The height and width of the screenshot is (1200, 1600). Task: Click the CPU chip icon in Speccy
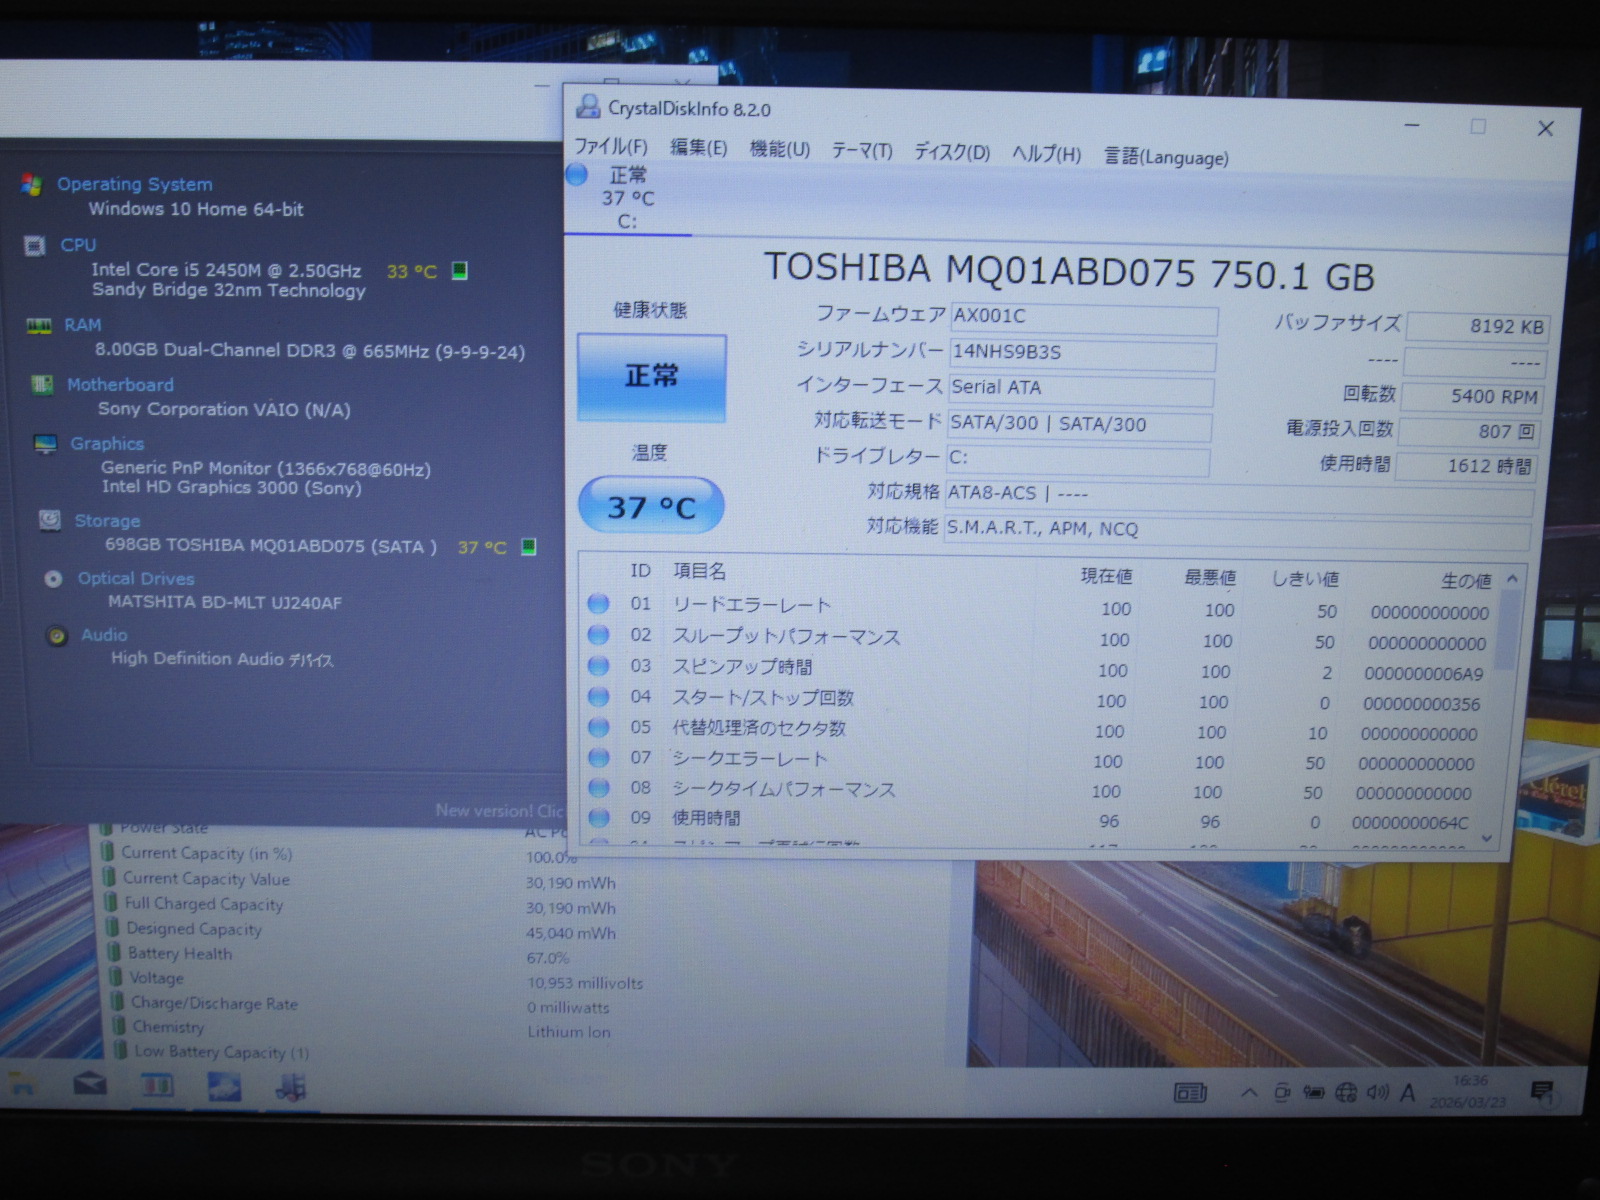[x=35, y=246]
